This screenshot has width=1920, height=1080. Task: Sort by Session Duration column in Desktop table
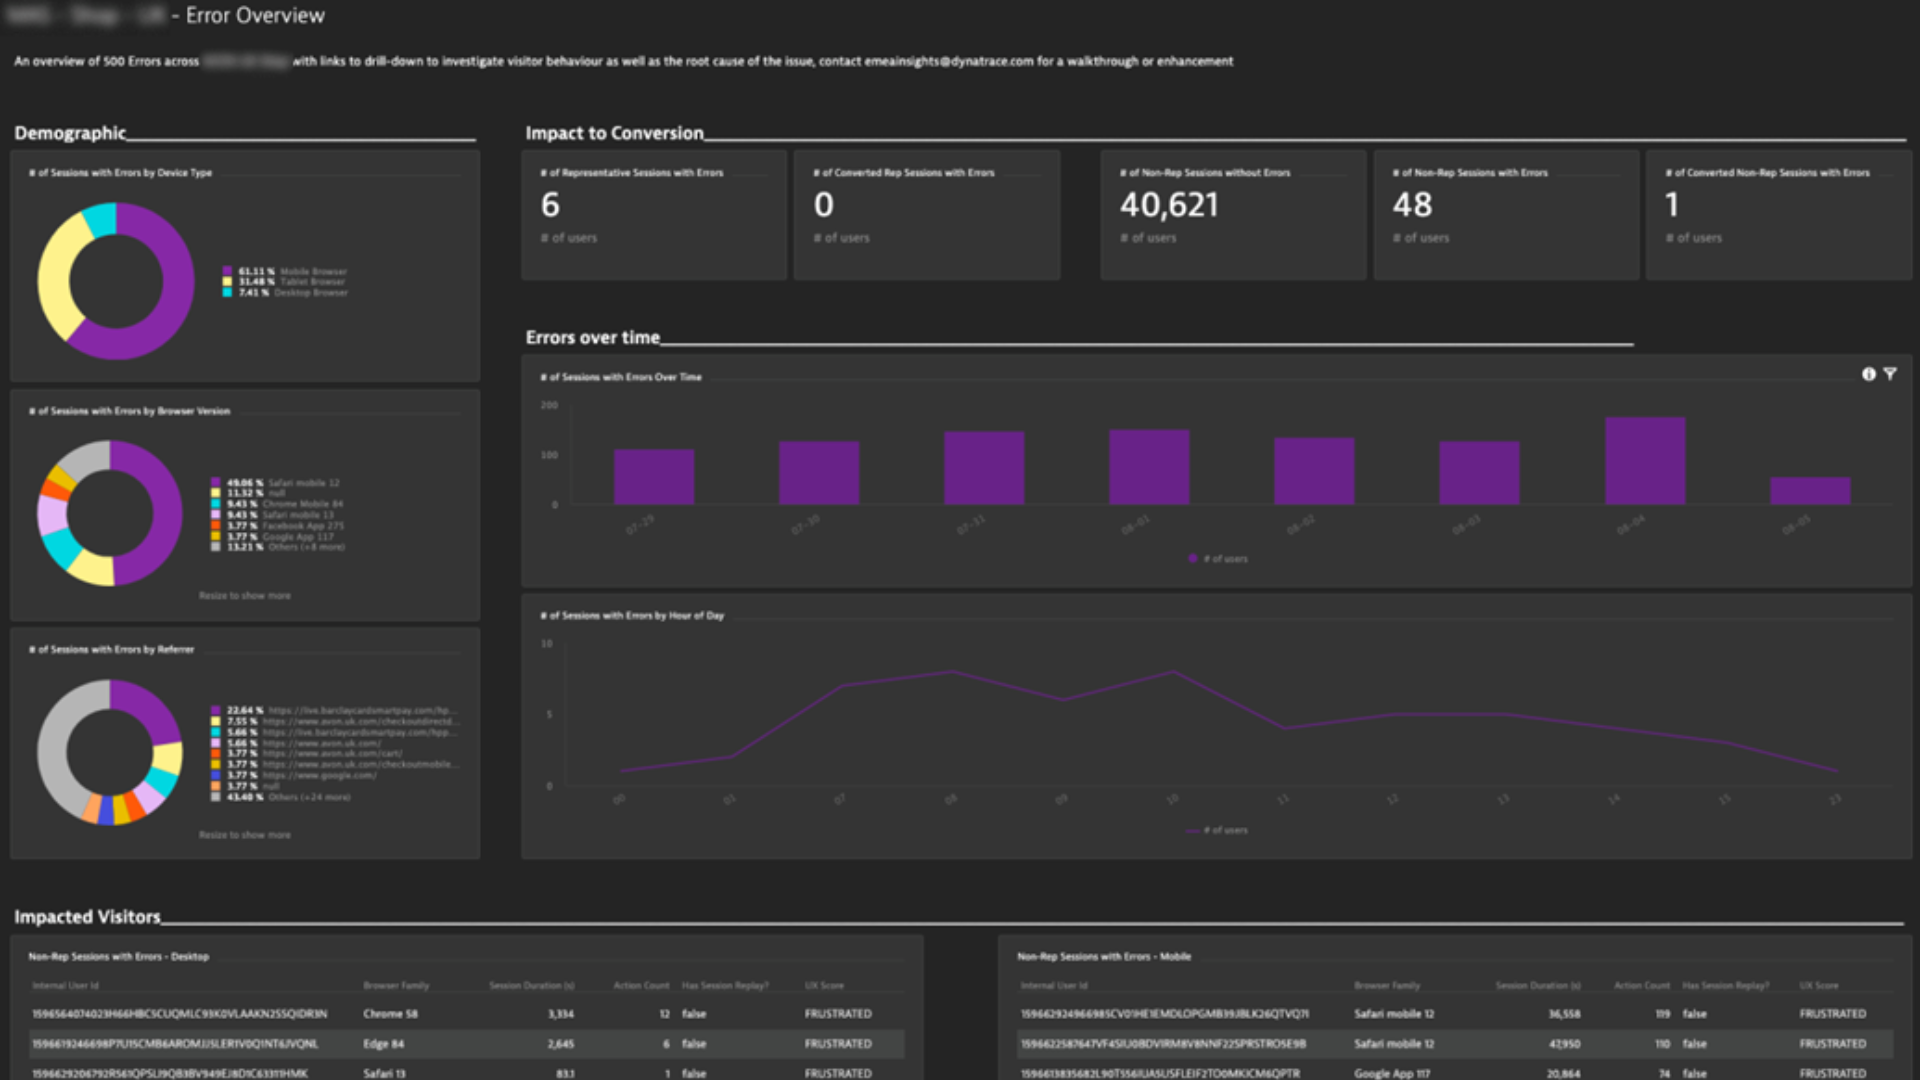click(x=531, y=986)
